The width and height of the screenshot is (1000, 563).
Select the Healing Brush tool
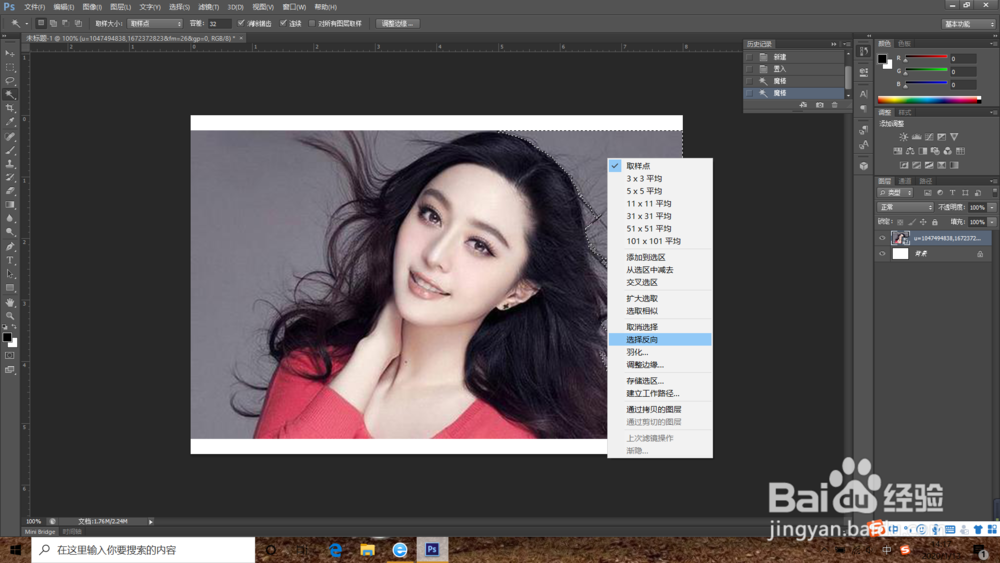pos(10,136)
